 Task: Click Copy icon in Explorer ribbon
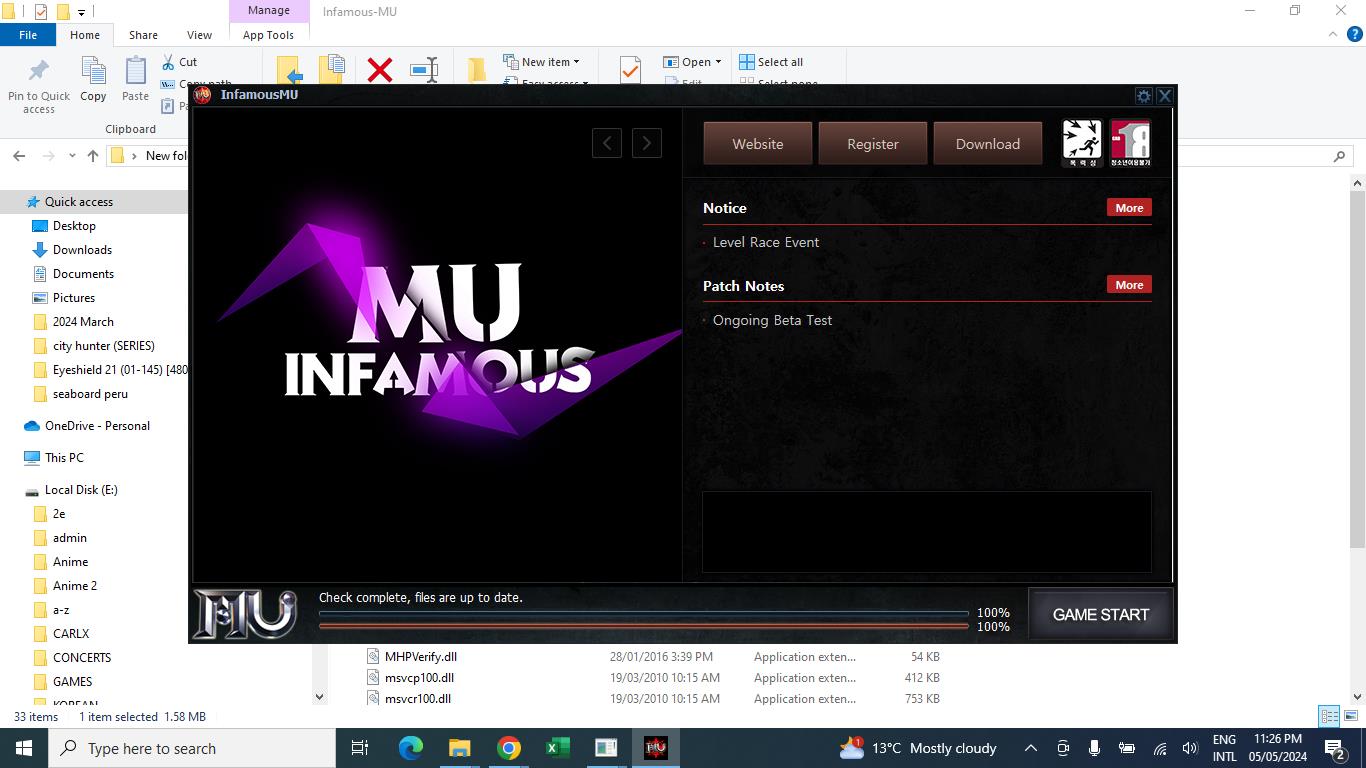(93, 79)
